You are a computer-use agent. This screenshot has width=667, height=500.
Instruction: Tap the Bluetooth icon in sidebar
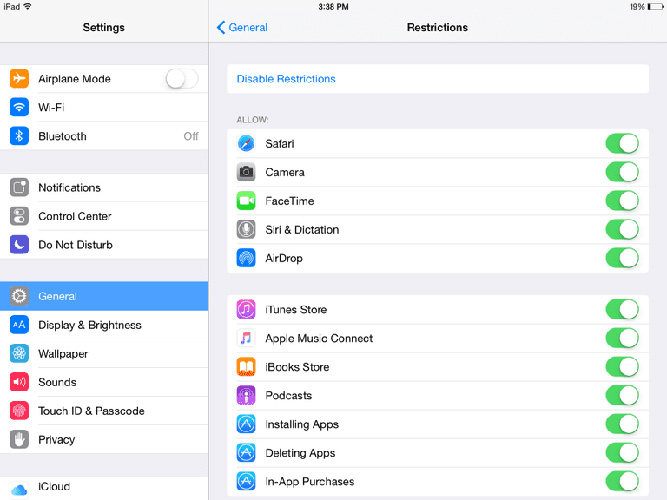coord(19,136)
